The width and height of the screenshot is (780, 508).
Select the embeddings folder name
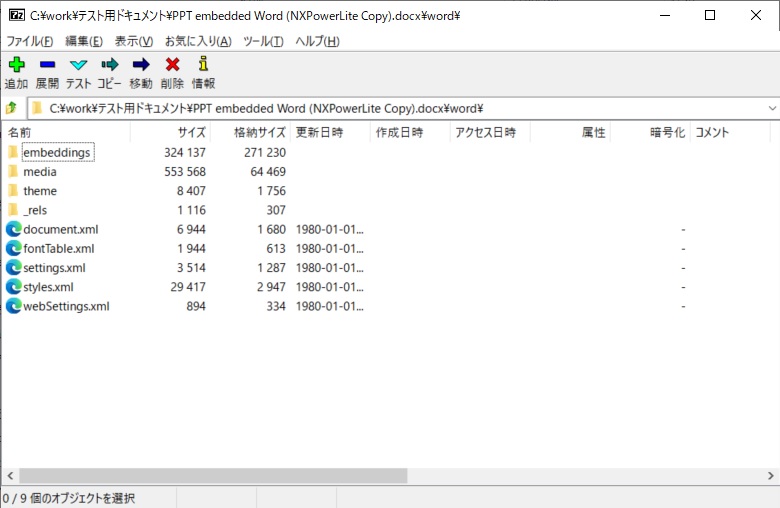pyautogui.click(x=57, y=152)
